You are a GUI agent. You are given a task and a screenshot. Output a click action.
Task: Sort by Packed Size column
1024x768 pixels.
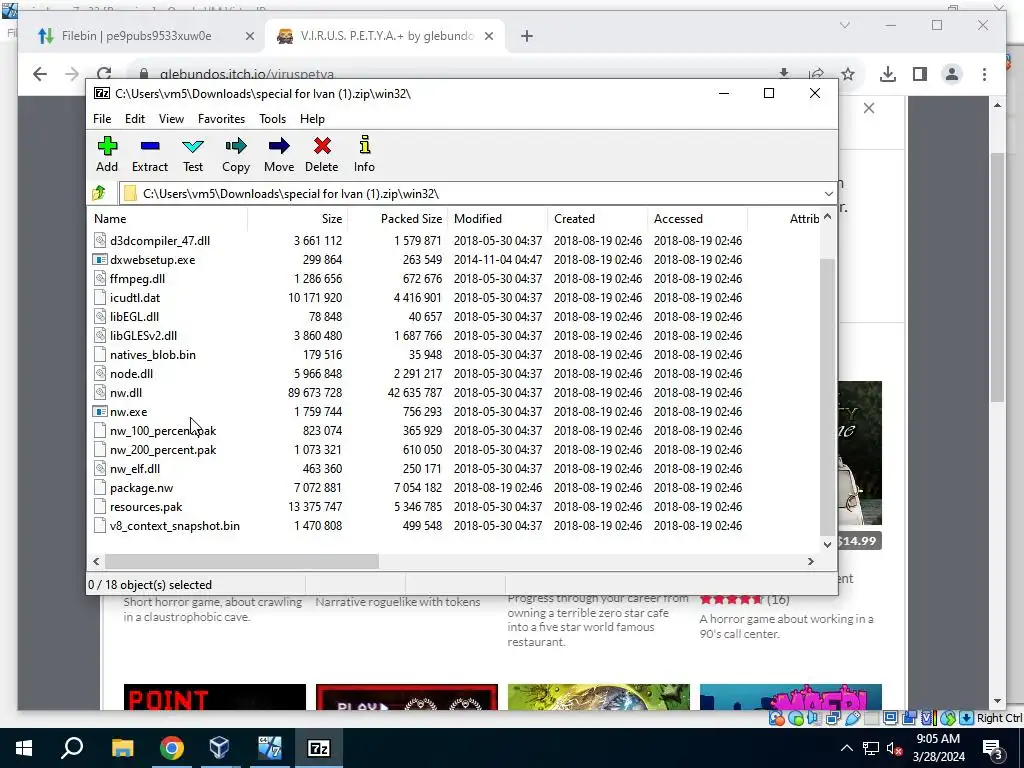tap(397, 219)
